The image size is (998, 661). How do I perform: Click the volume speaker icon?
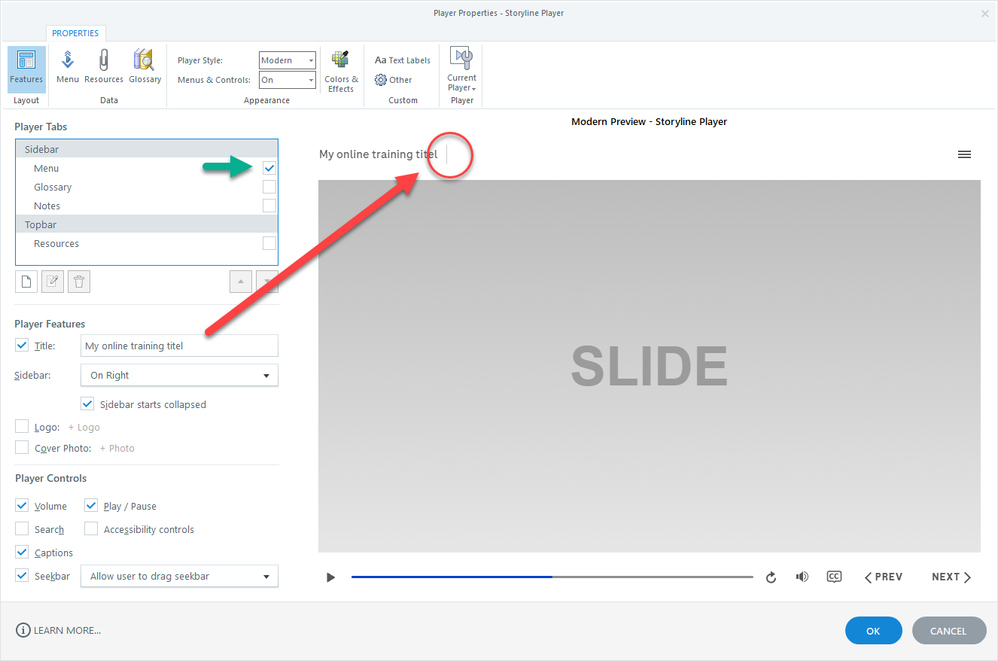802,576
